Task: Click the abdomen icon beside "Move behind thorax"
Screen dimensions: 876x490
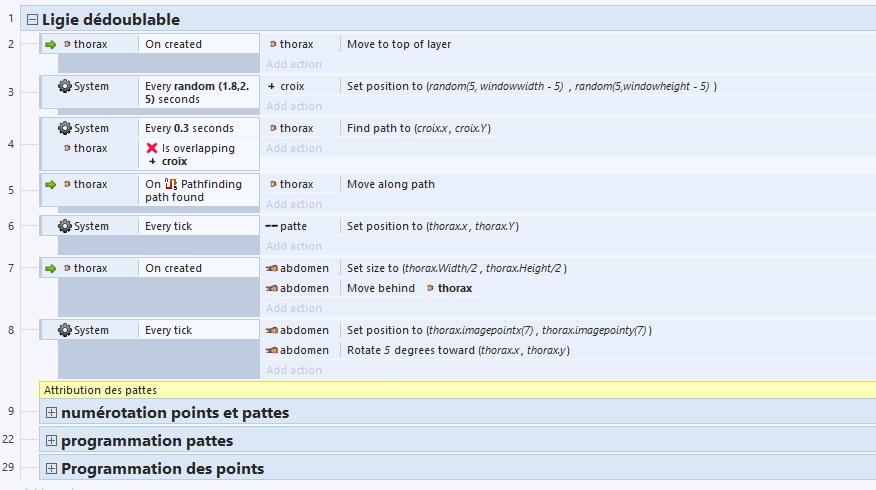Action: (x=271, y=288)
